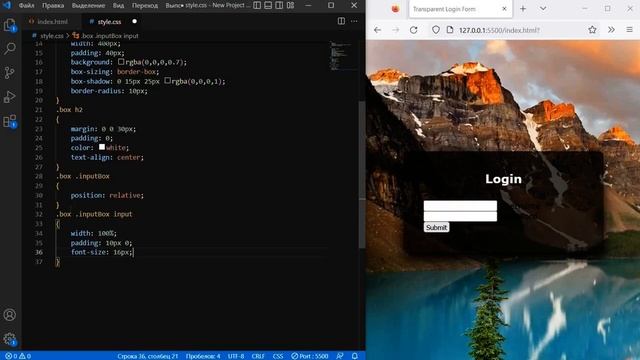The image size is (640, 360).
Task: Click the errors and warnings status indicator
Action: click(18, 356)
